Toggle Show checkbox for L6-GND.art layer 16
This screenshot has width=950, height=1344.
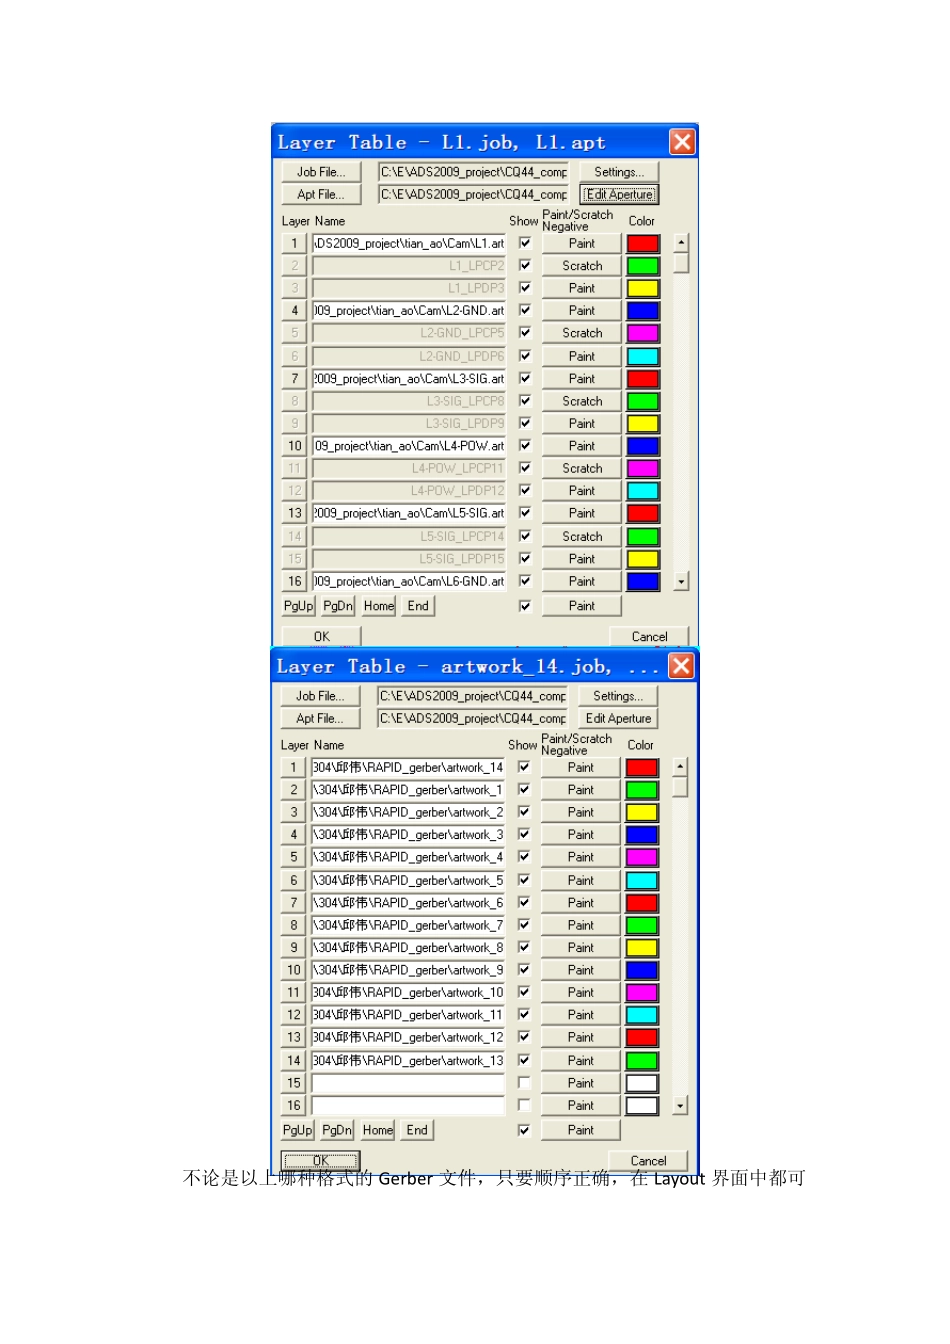tap(525, 581)
